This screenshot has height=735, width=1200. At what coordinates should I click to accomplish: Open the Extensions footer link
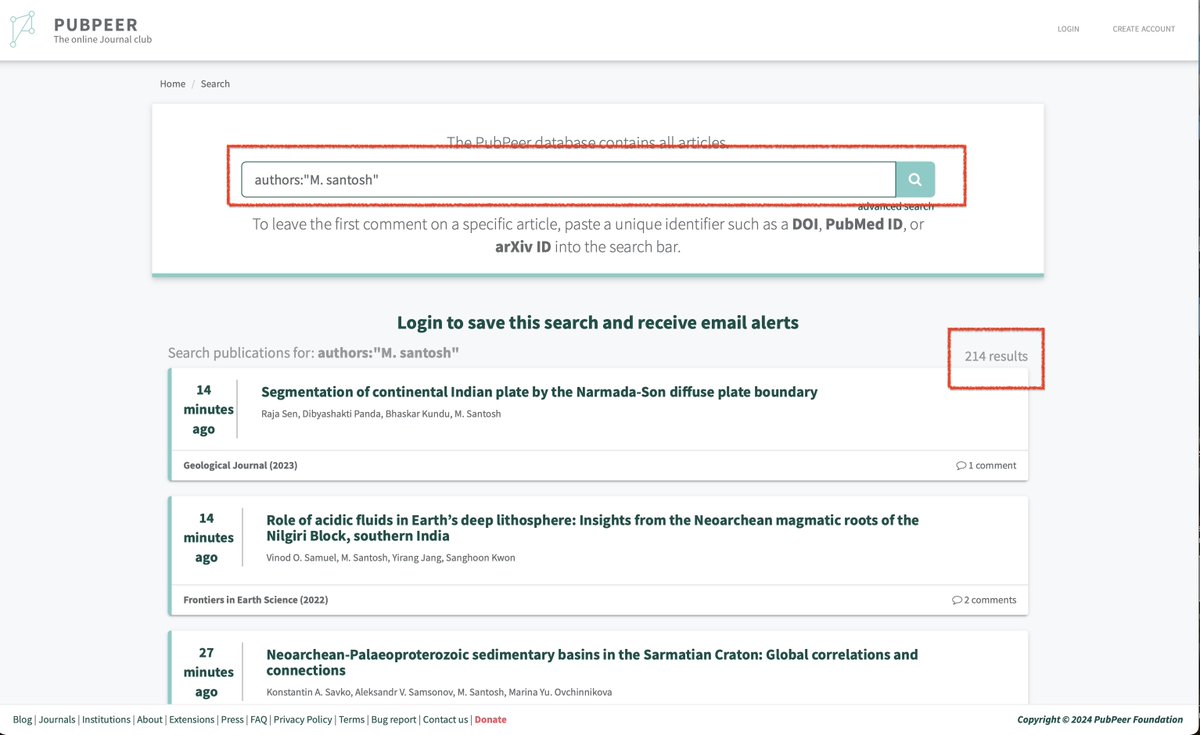tap(192, 720)
